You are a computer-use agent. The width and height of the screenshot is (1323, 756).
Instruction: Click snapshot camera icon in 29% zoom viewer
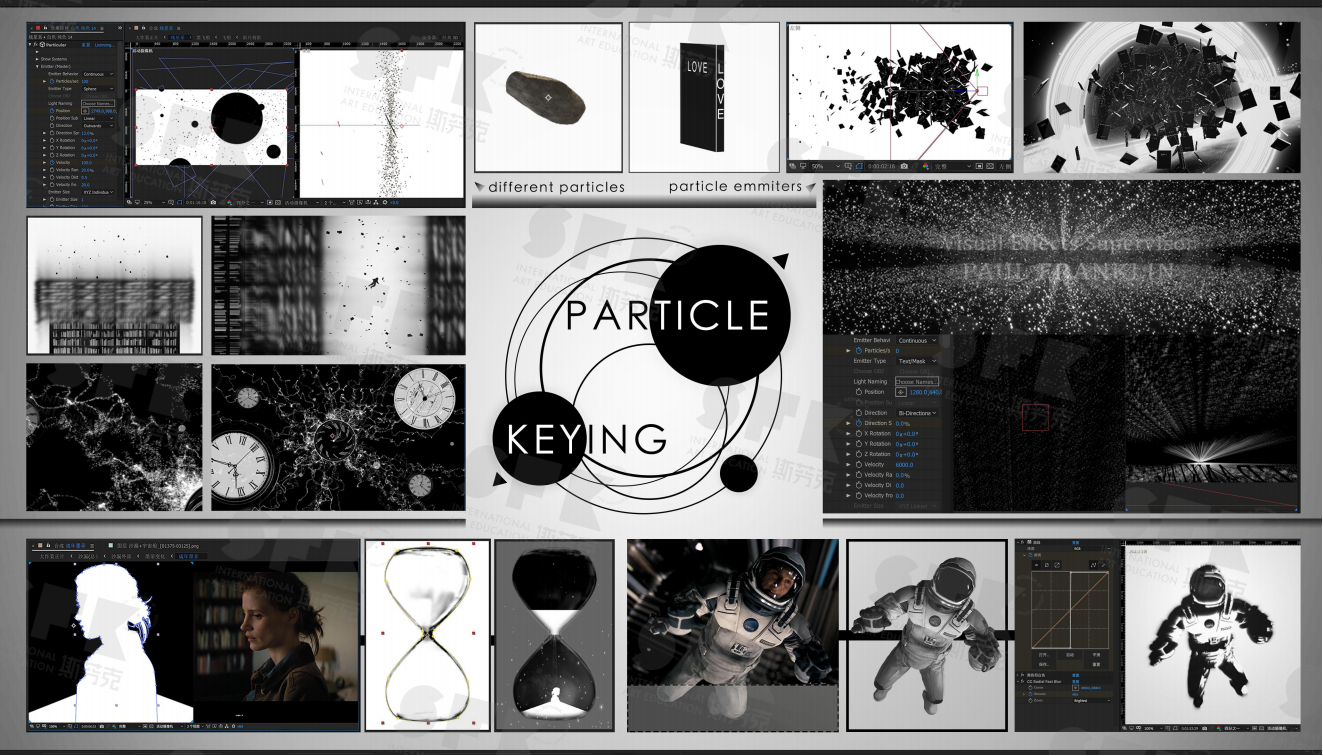point(214,201)
